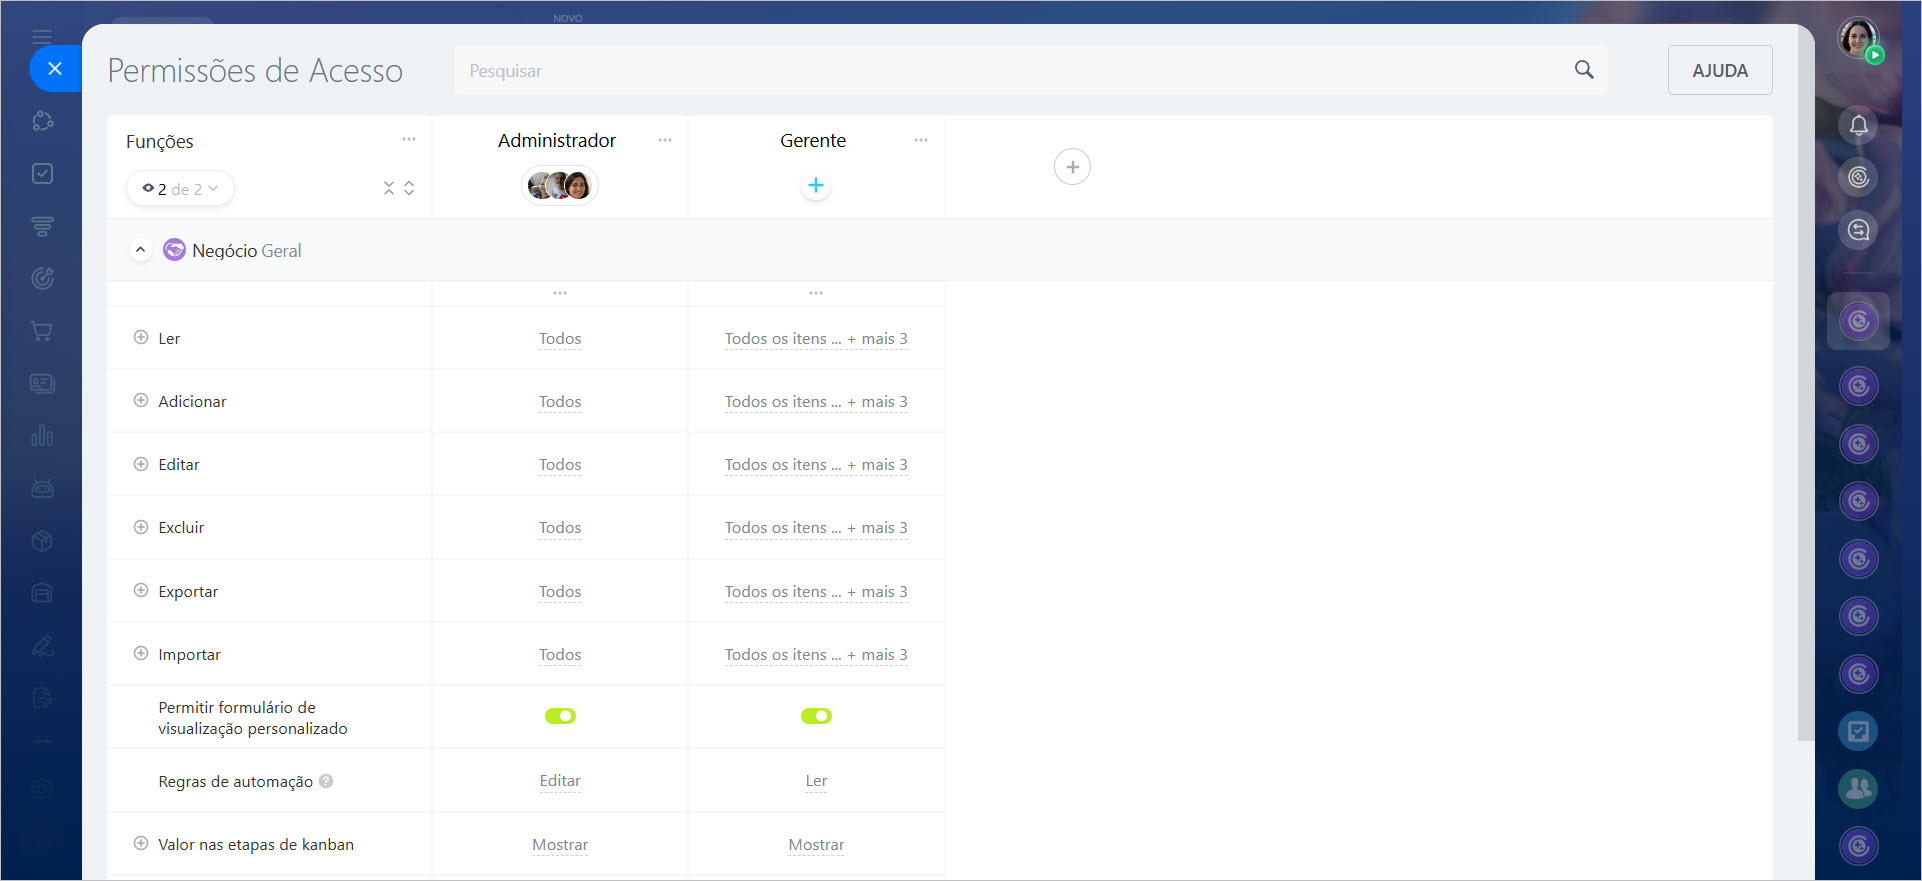Open the blue checkbox icon in right panel

coord(1859,731)
